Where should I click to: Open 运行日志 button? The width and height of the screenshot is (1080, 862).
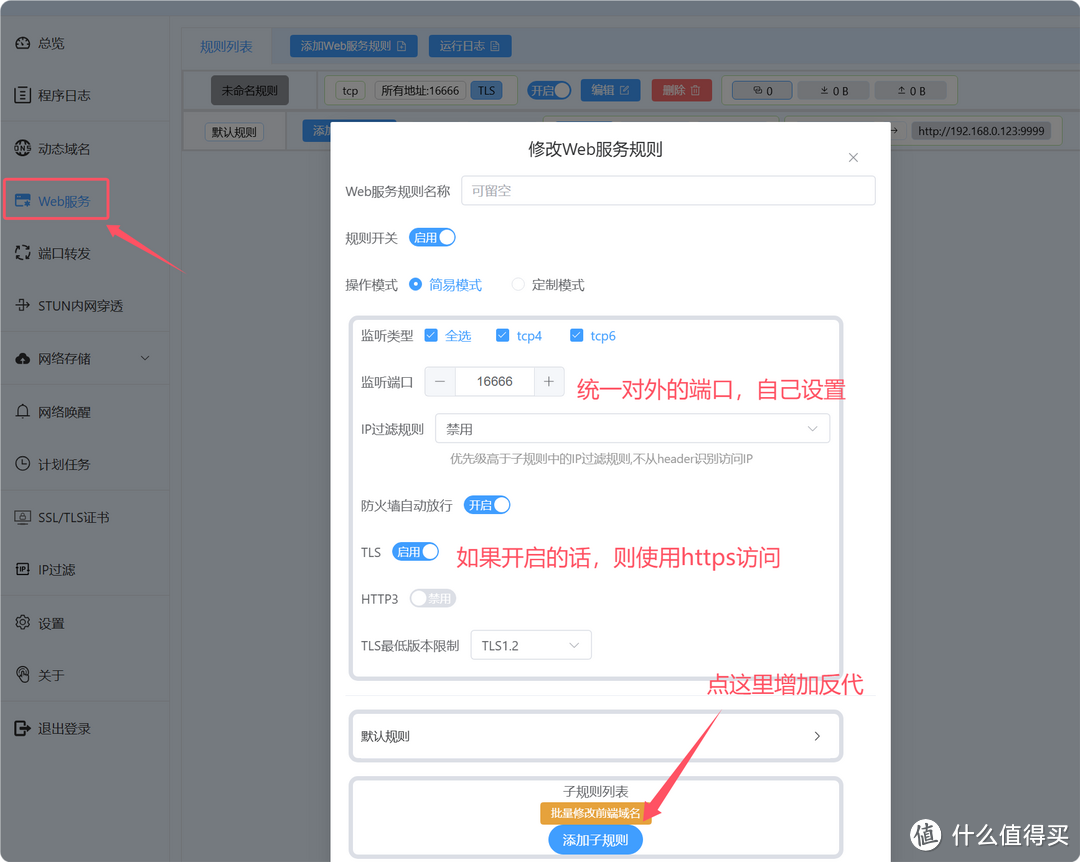[470, 46]
